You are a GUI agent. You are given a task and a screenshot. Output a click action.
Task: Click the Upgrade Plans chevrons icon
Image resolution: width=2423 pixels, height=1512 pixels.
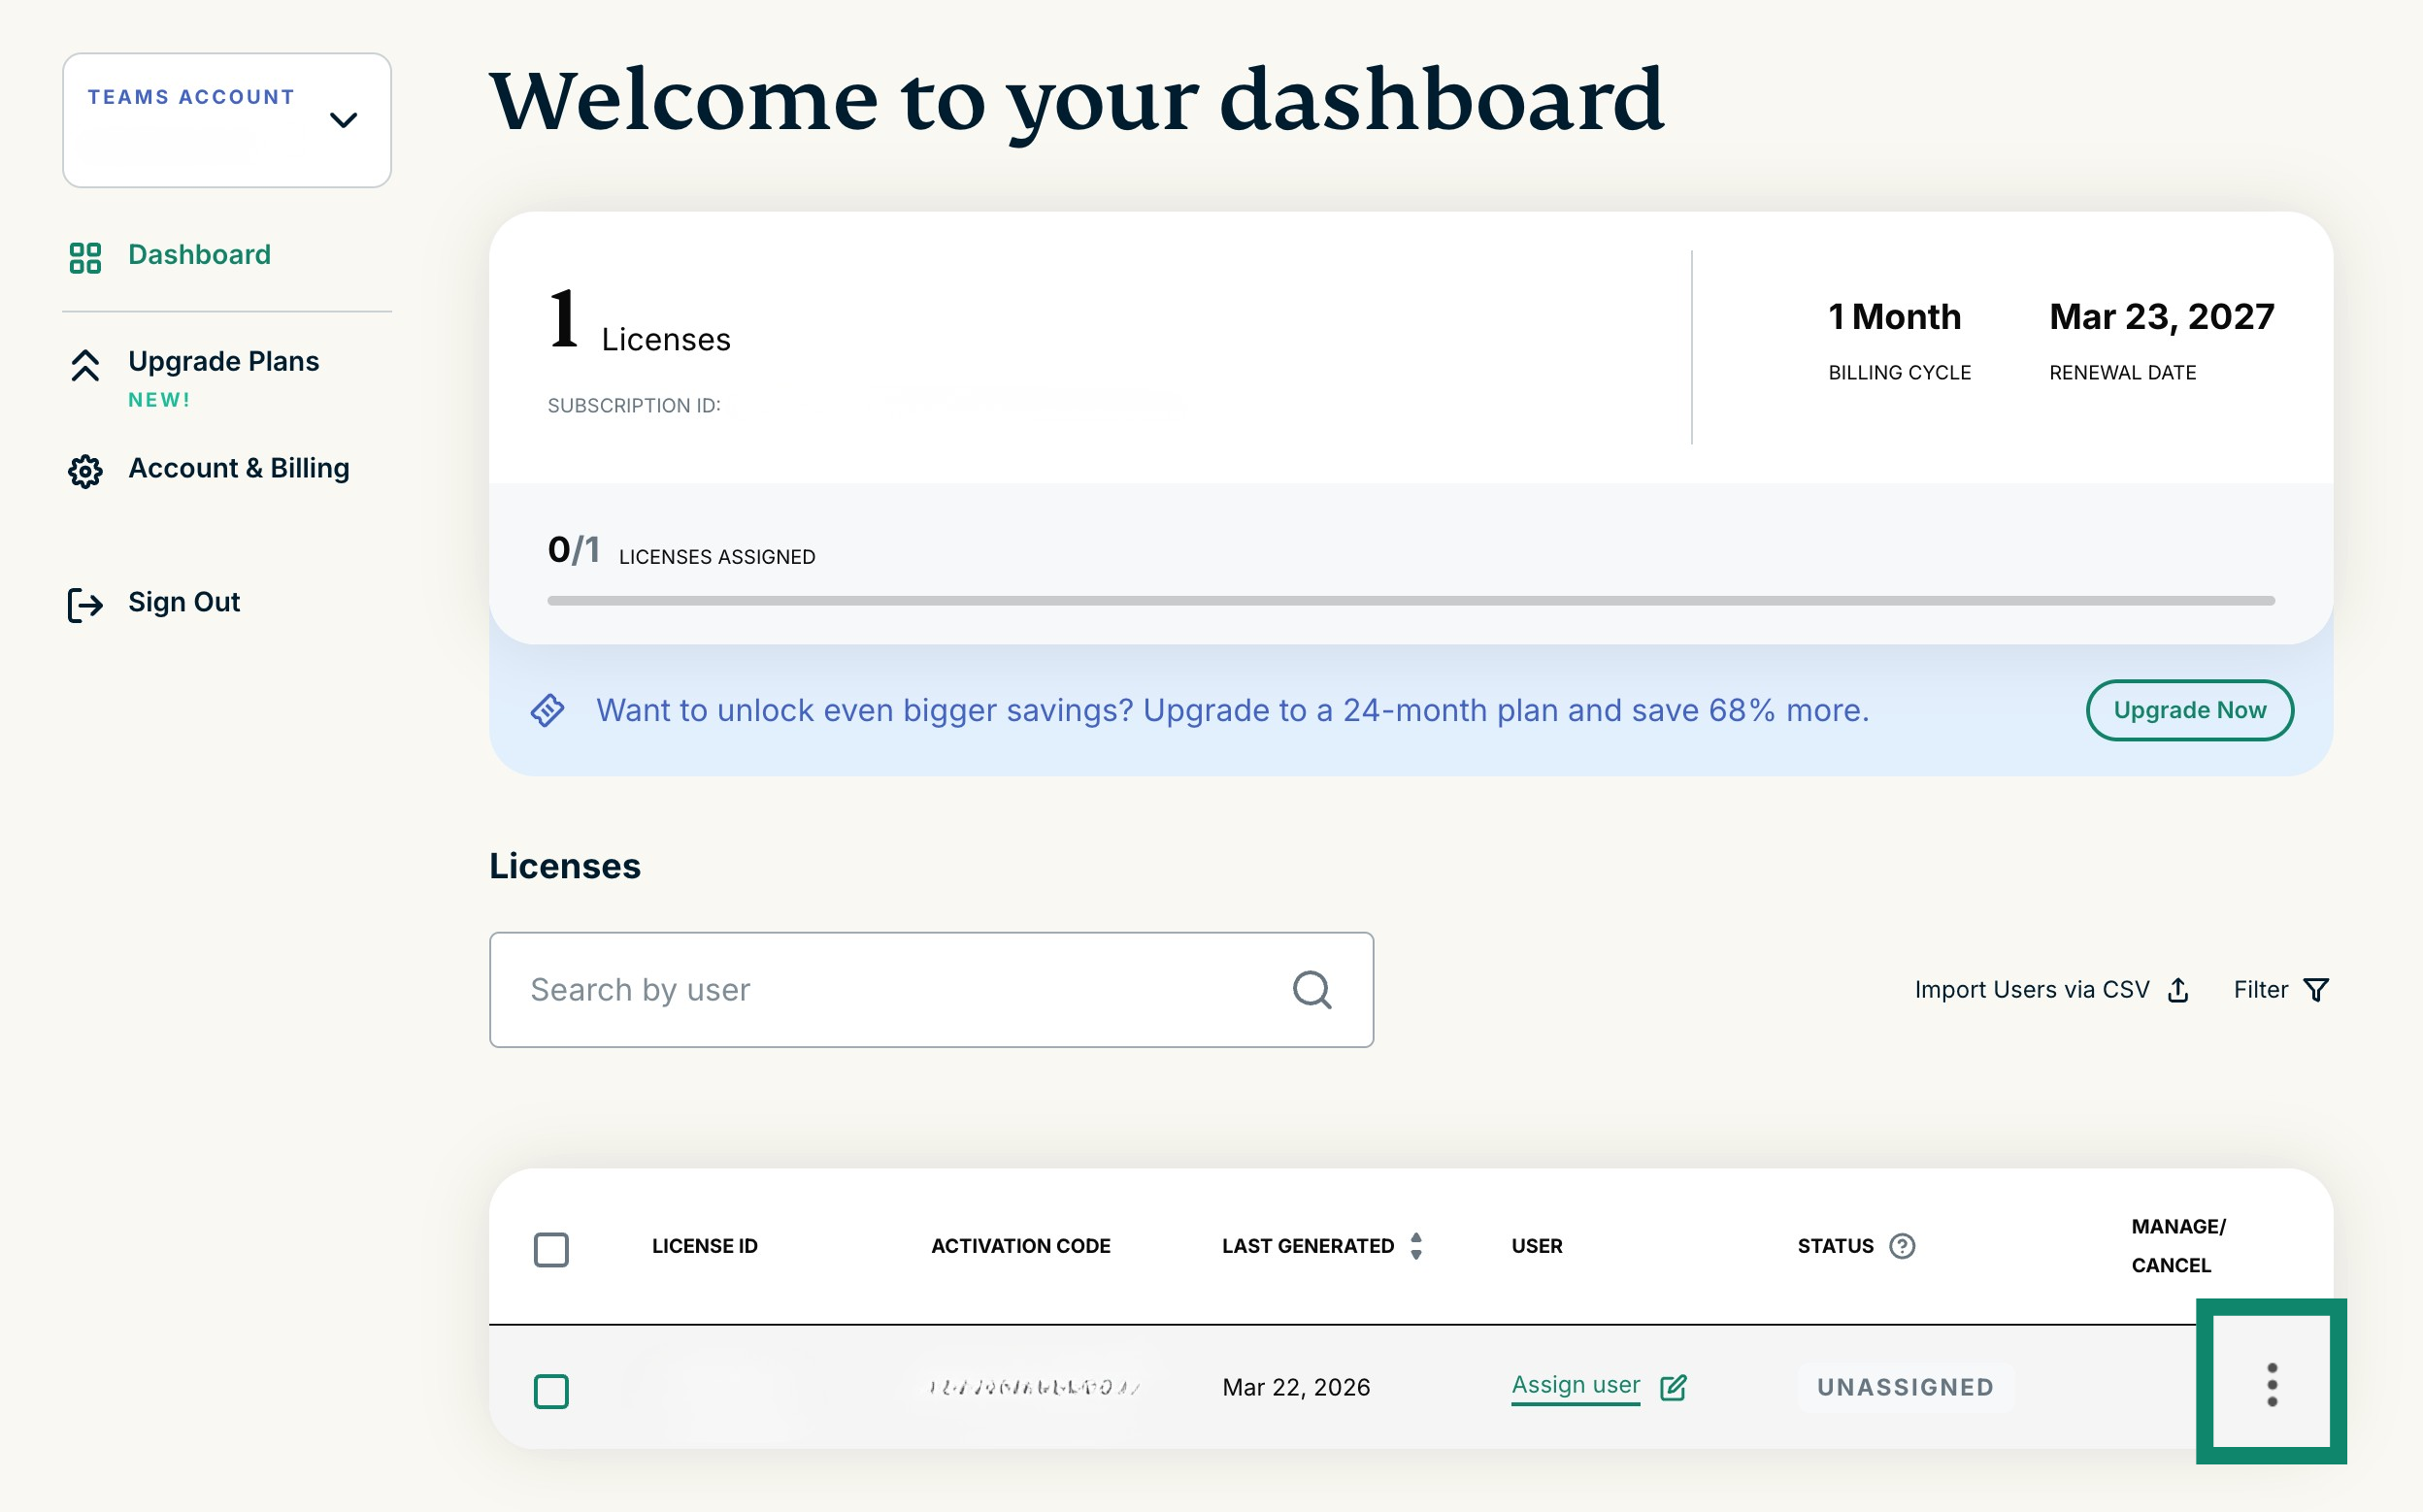pyautogui.click(x=85, y=366)
